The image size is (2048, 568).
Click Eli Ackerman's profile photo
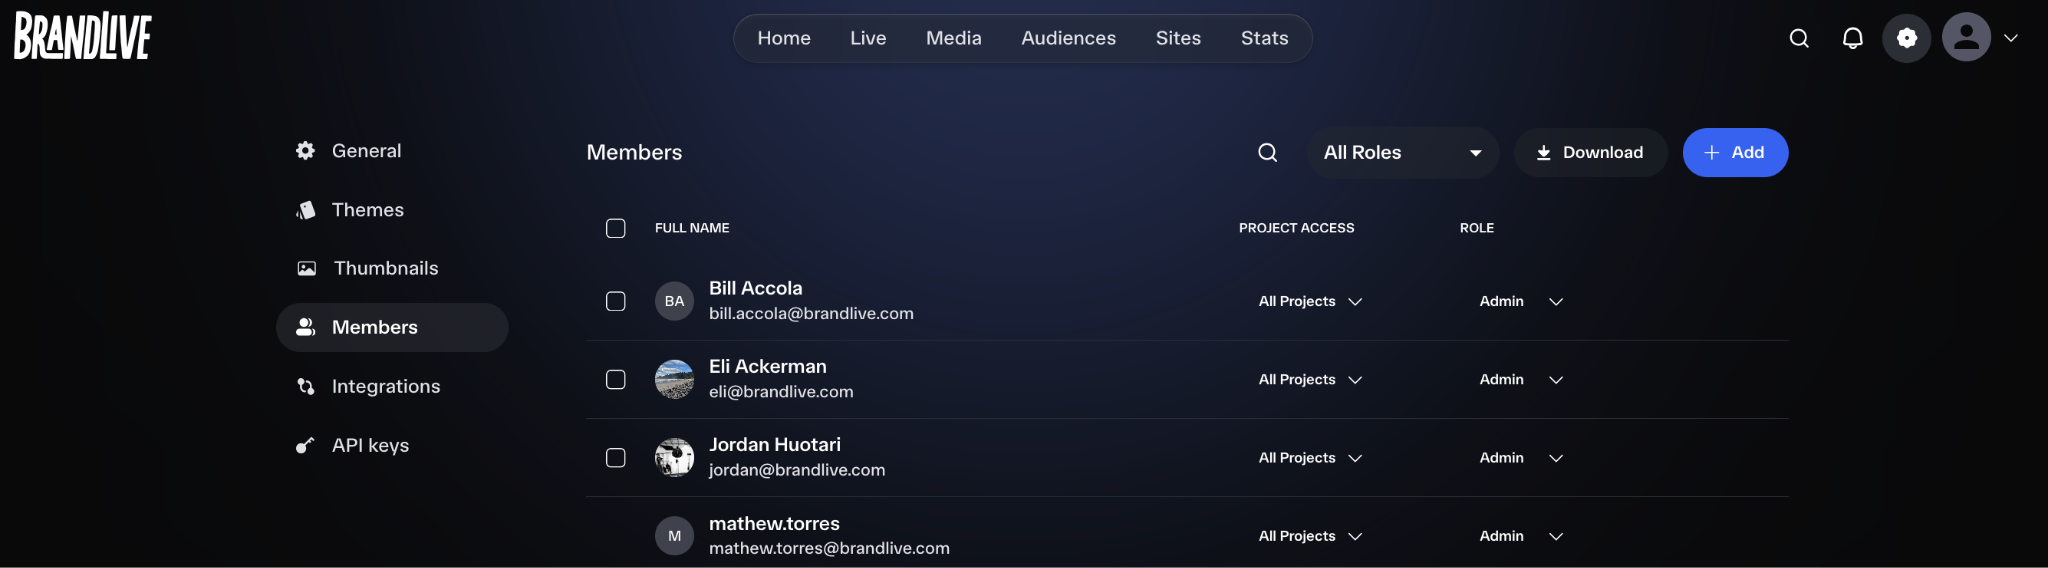pos(675,380)
